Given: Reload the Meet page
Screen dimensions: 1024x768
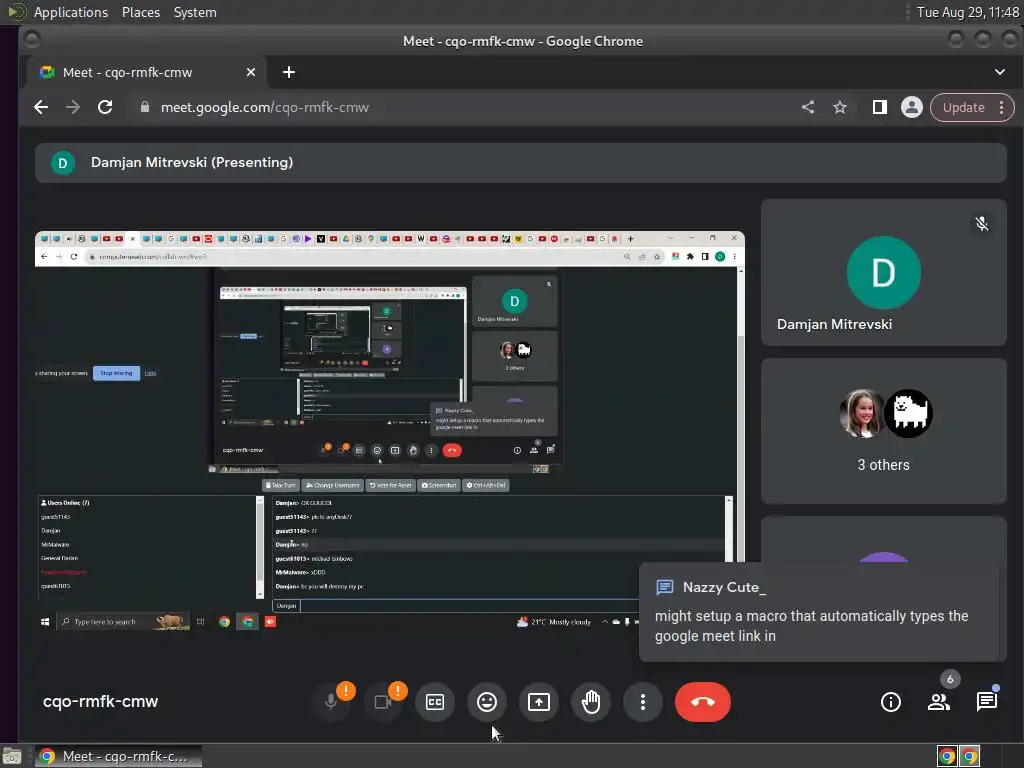Looking at the screenshot, I should pos(105,107).
